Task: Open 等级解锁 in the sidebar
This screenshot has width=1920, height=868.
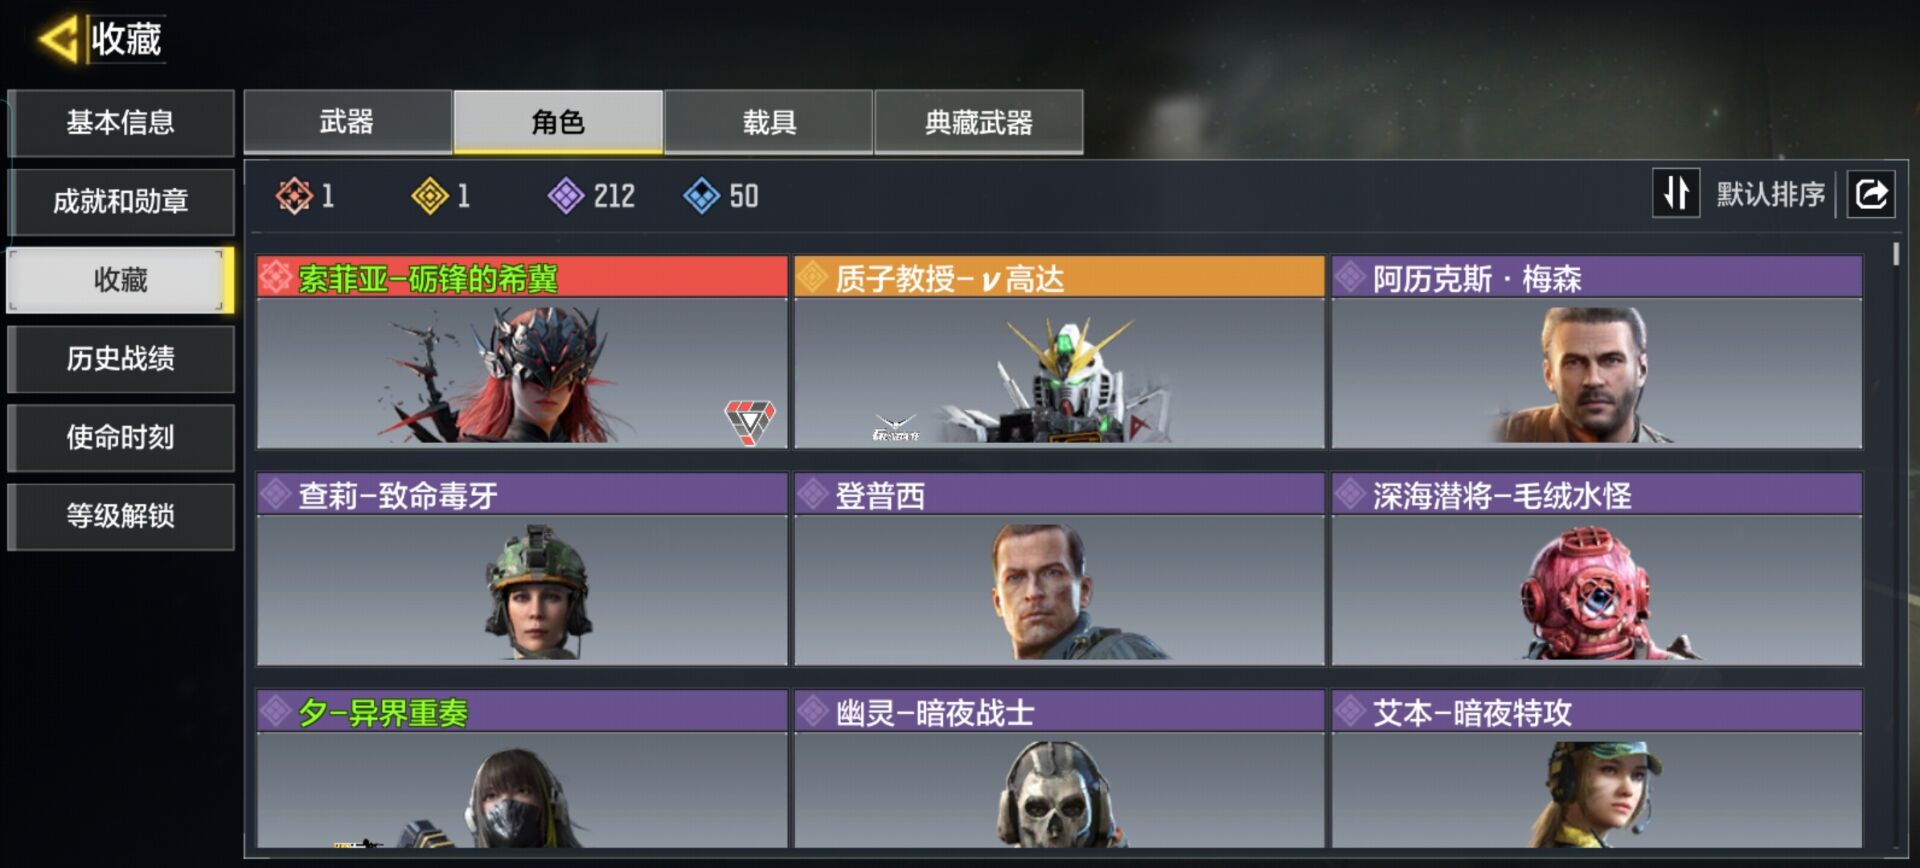Action: pyautogui.click(x=121, y=516)
